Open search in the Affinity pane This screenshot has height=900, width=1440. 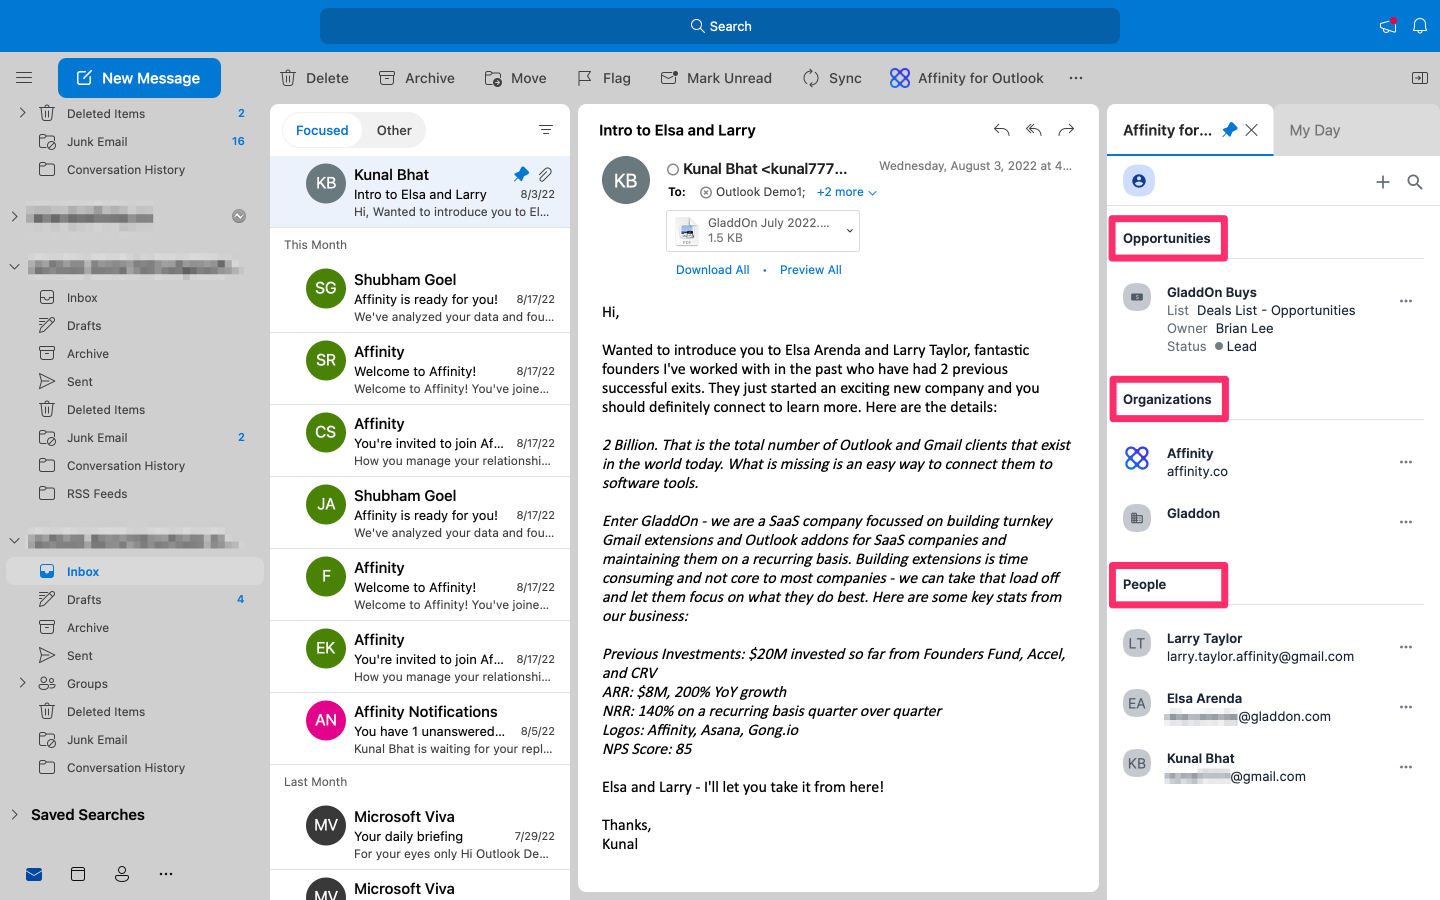pos(1415,182)
